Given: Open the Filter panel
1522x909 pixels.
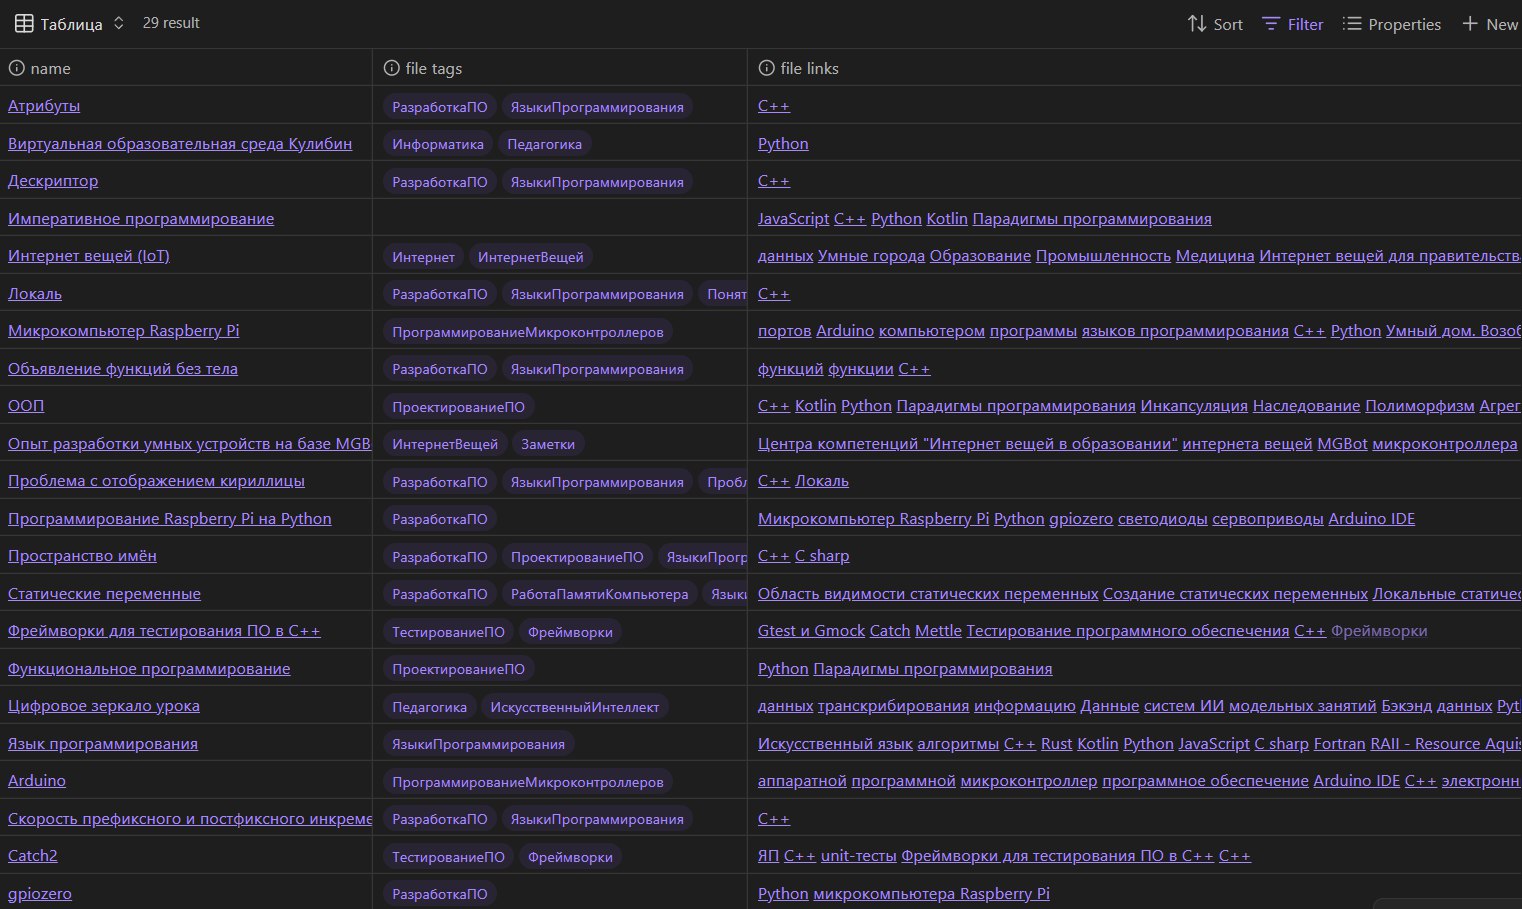Looking at the screenshot, I should [x=1292, y=24].
